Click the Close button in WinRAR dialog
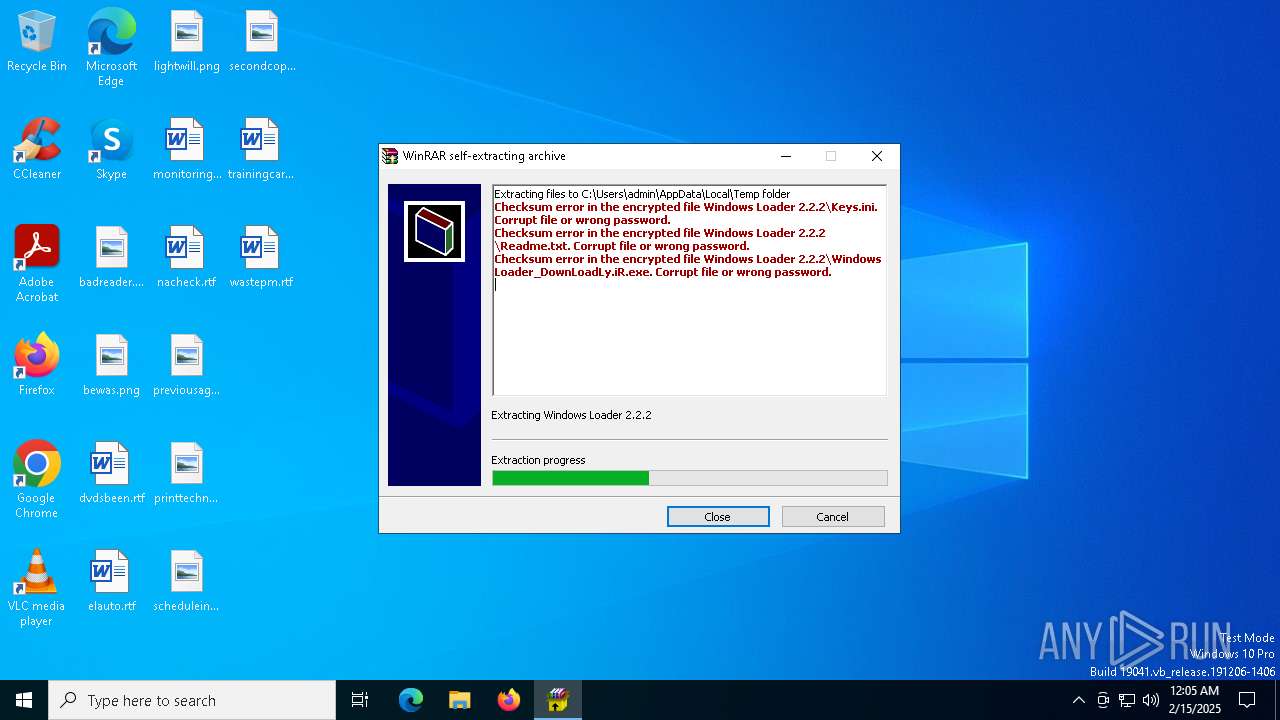 tap(718, 517)
